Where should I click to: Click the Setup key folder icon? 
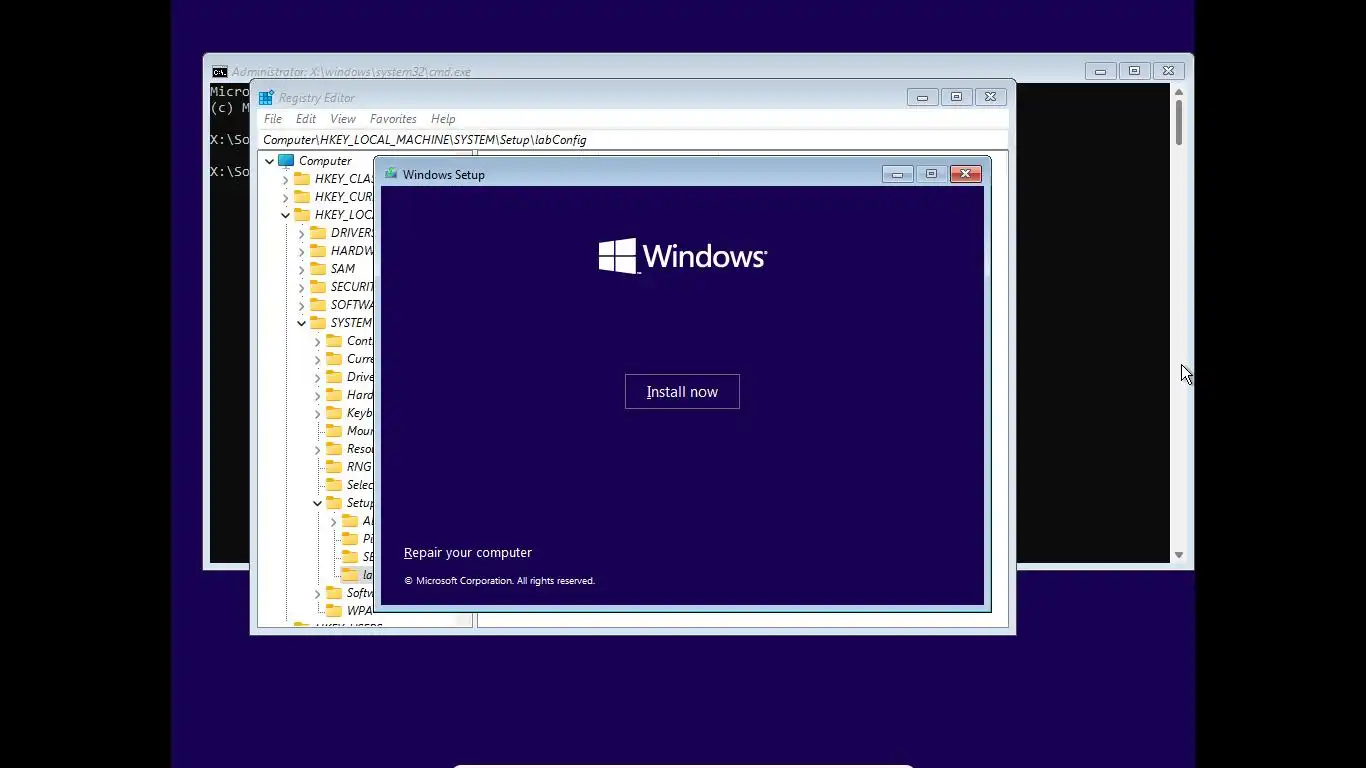334,503
